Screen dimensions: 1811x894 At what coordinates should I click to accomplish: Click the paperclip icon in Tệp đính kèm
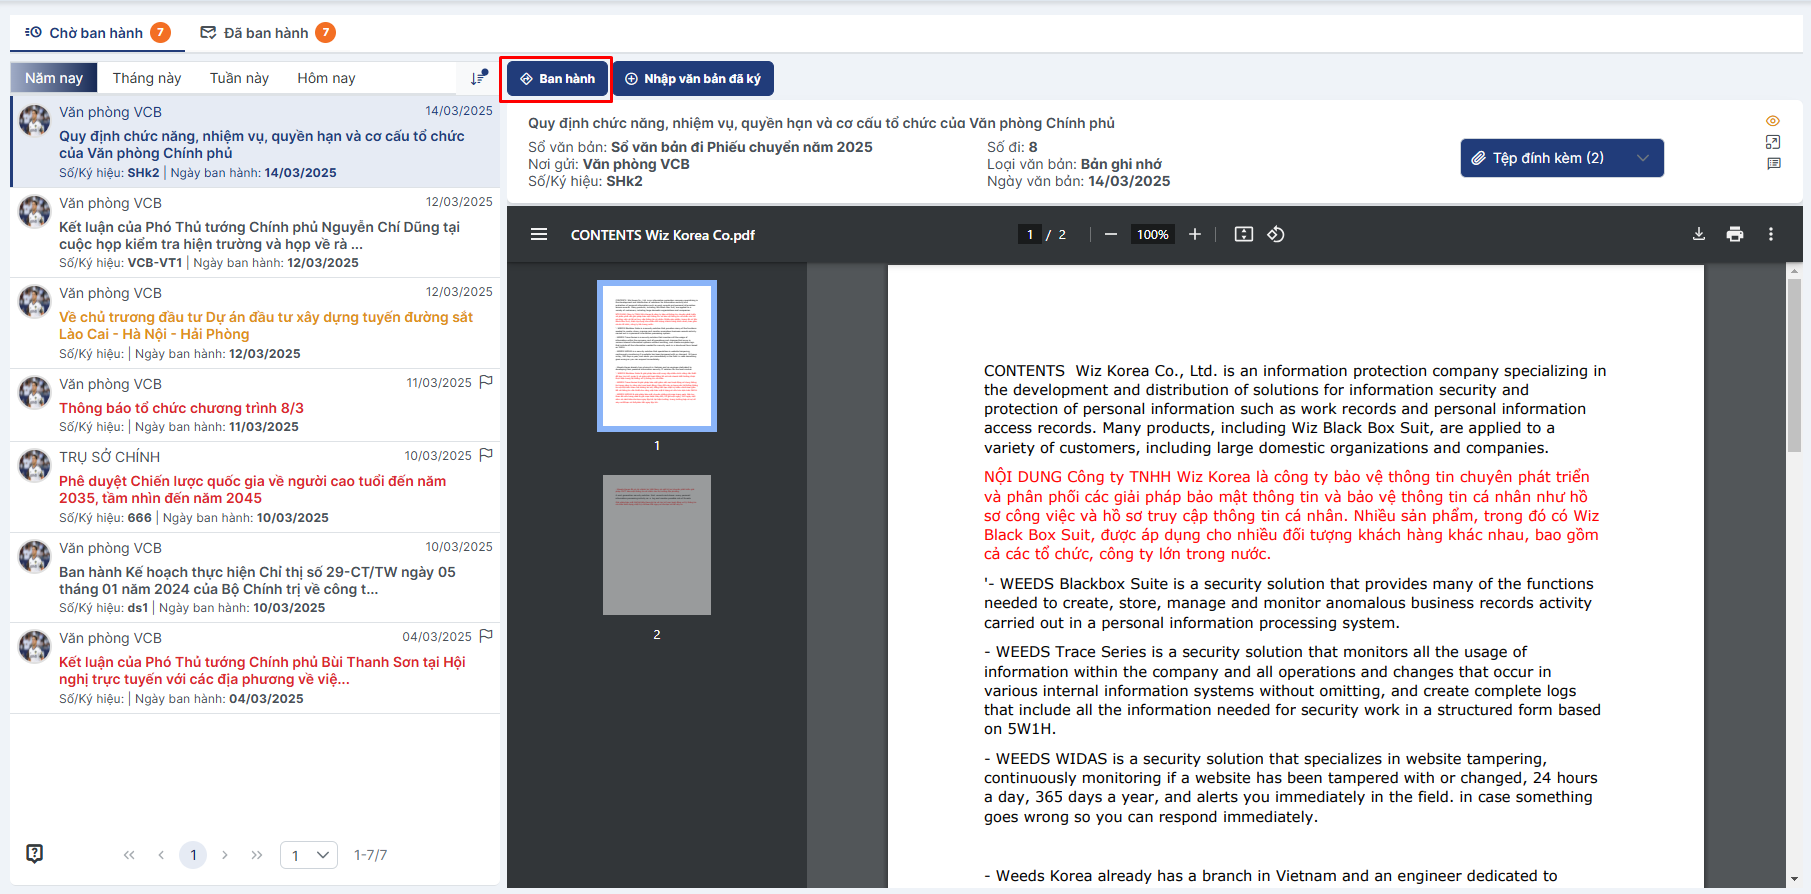tap(1478, 158)
